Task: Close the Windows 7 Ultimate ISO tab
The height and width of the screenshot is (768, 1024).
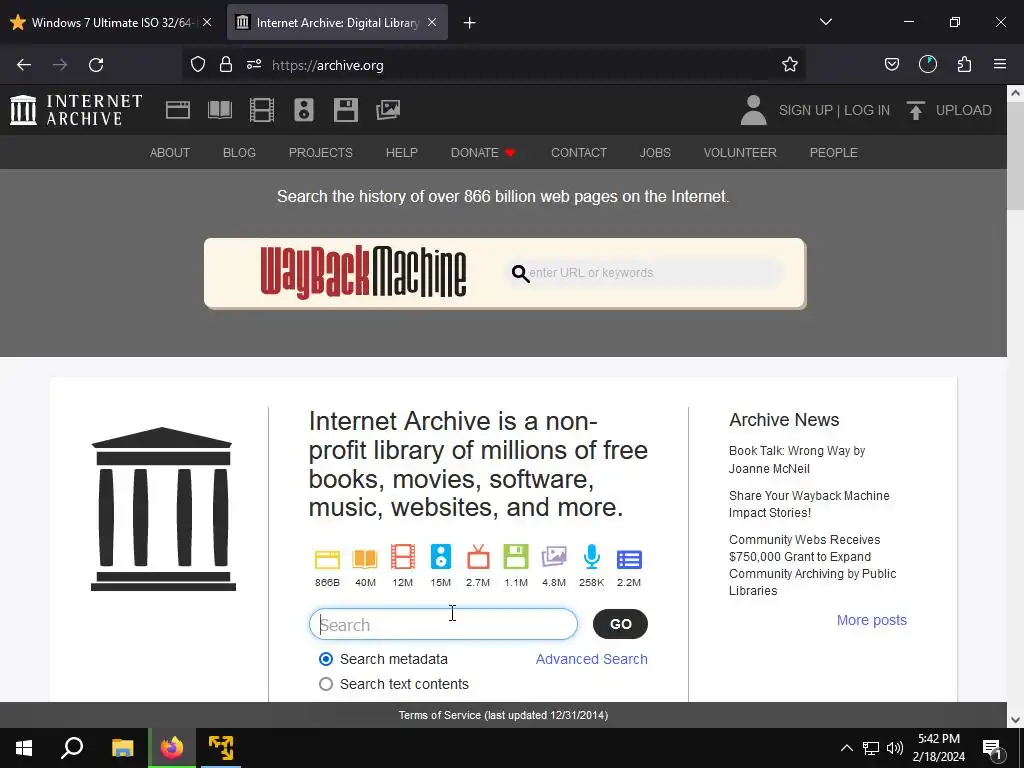Action: [207, 22]
